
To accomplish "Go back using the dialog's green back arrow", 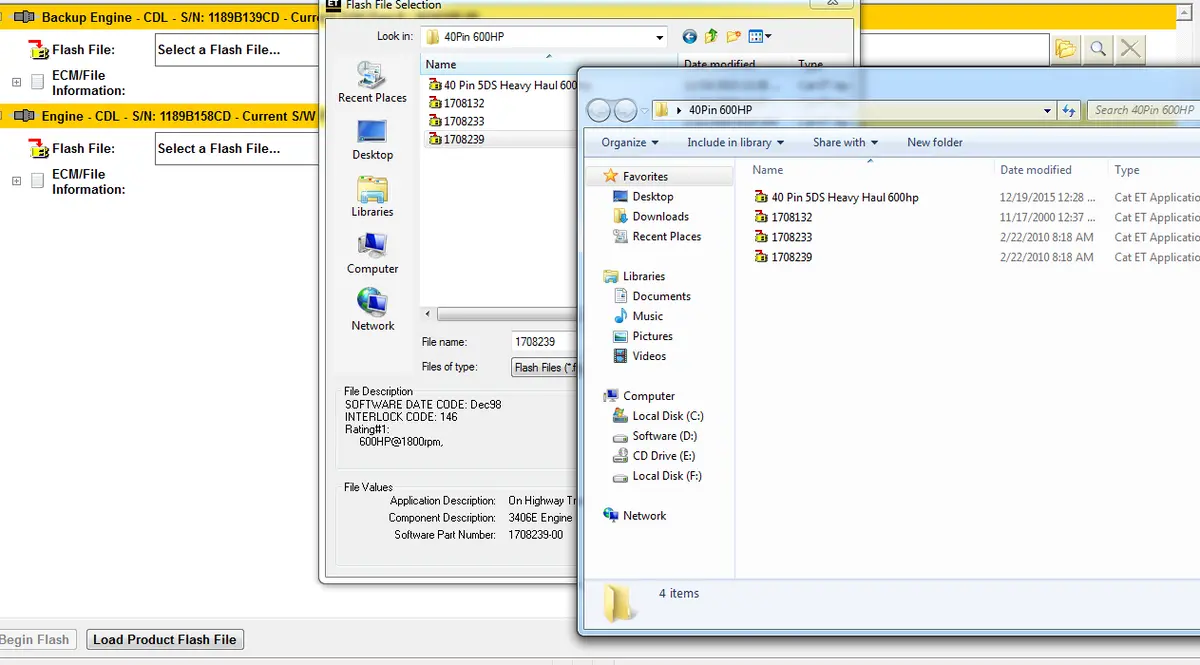I will [689, 37].
